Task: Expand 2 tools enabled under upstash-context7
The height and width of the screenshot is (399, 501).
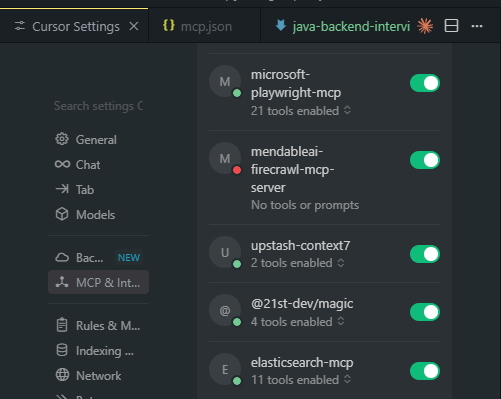Action: pyautogui.click(x=298, y=263)
